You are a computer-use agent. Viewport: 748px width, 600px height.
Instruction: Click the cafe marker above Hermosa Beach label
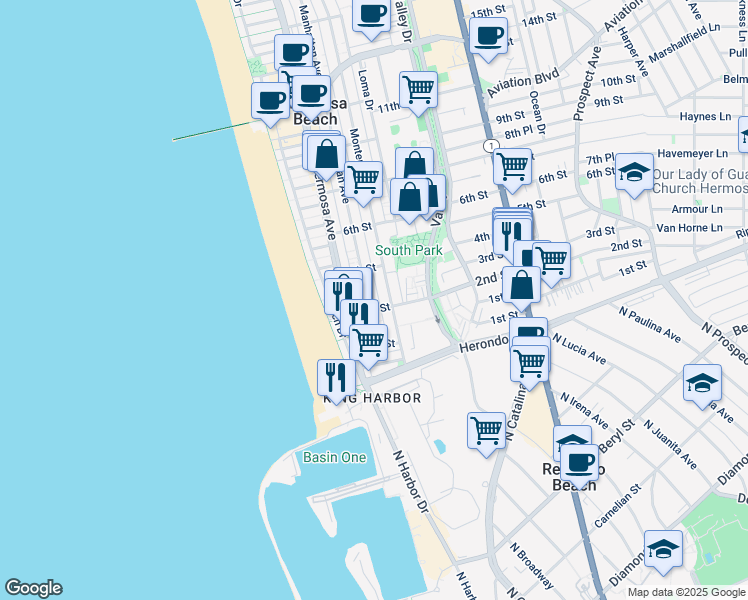pyautogui.click(x=312, y=97)
